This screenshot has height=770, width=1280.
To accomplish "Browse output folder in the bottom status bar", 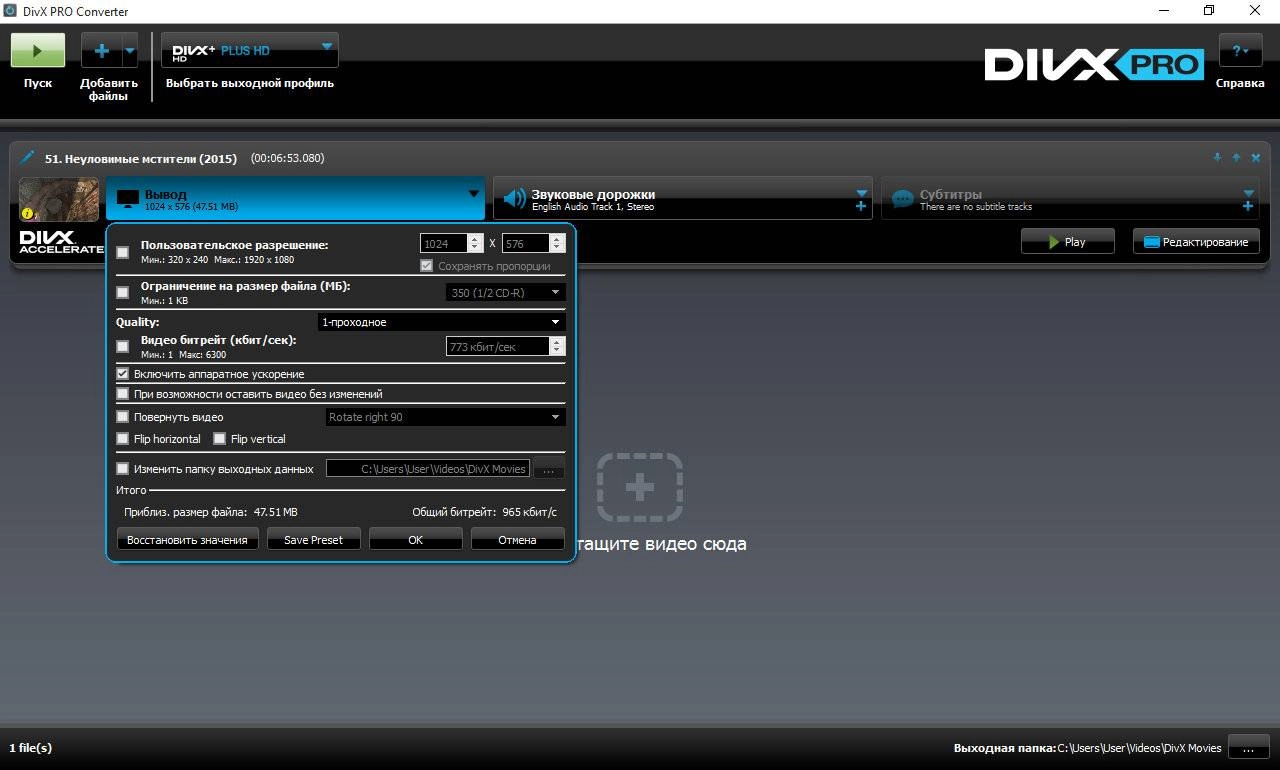I will (1248, 748).
